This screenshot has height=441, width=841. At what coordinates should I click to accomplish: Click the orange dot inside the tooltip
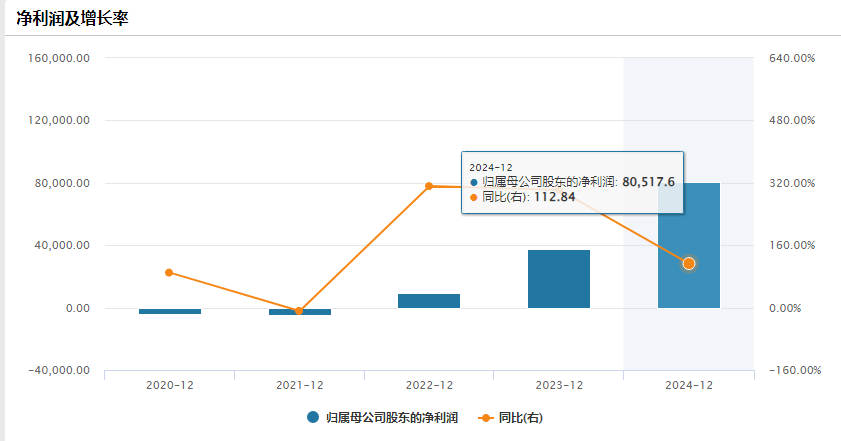(x=474, y=197)
